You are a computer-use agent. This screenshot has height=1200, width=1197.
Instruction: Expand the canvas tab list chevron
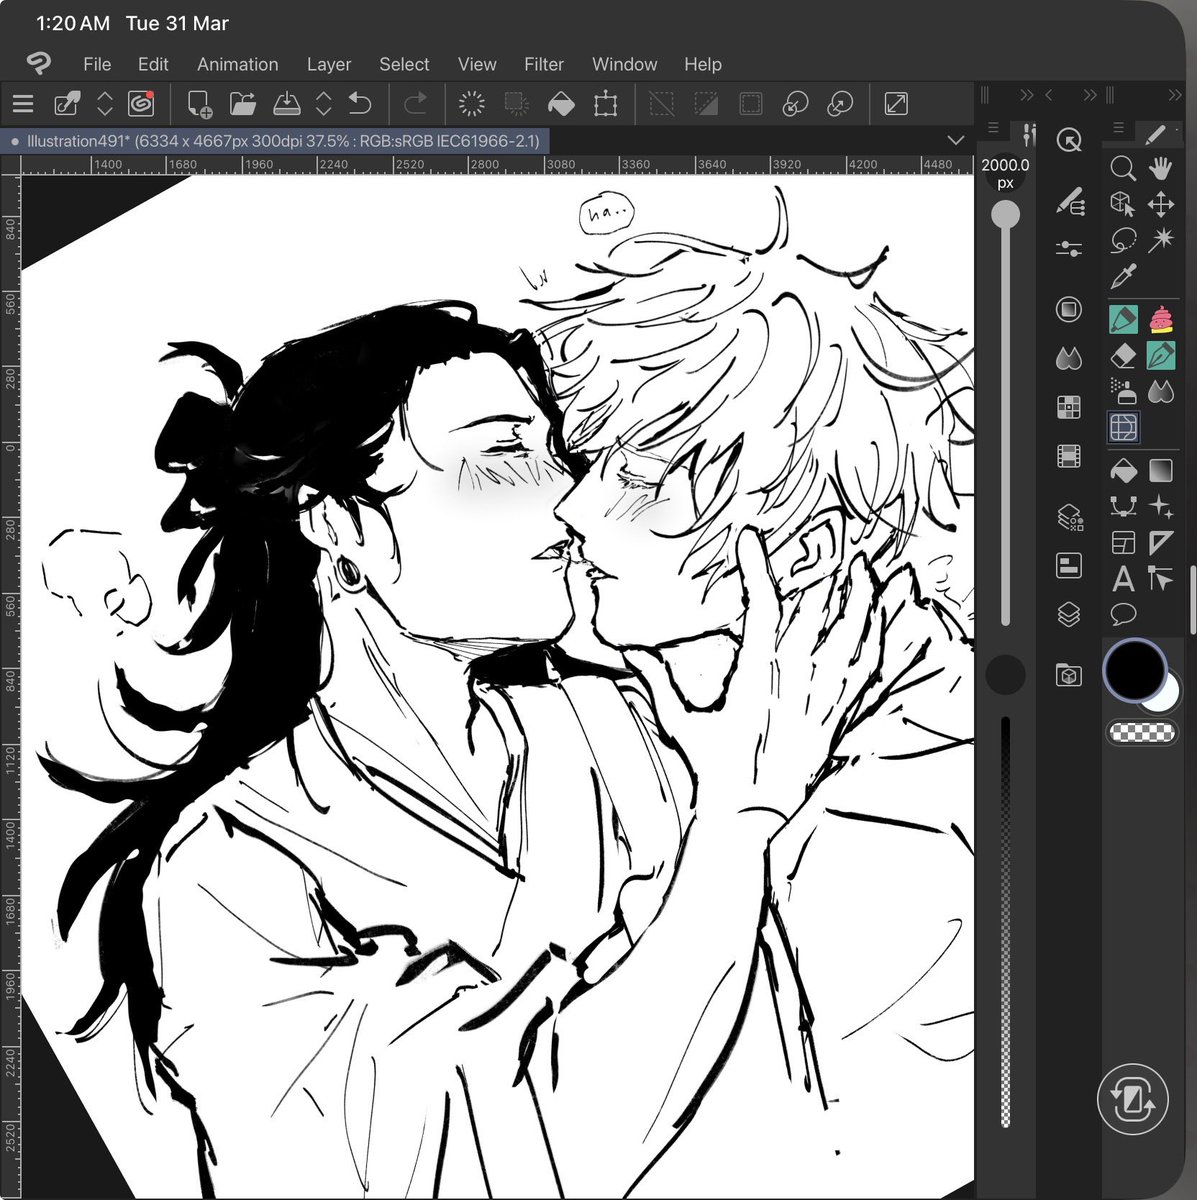click(x=956, y=141)
